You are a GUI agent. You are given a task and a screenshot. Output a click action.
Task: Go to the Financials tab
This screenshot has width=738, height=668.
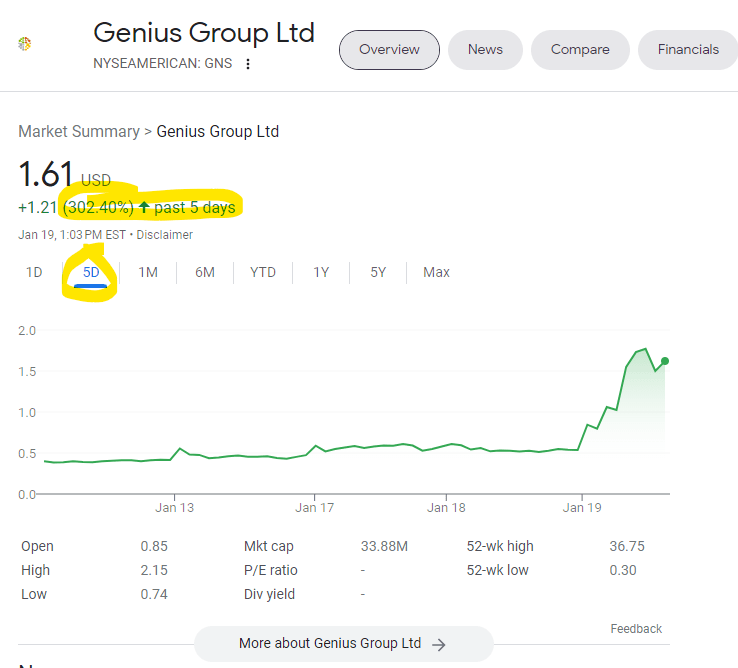tap(688, 49)
